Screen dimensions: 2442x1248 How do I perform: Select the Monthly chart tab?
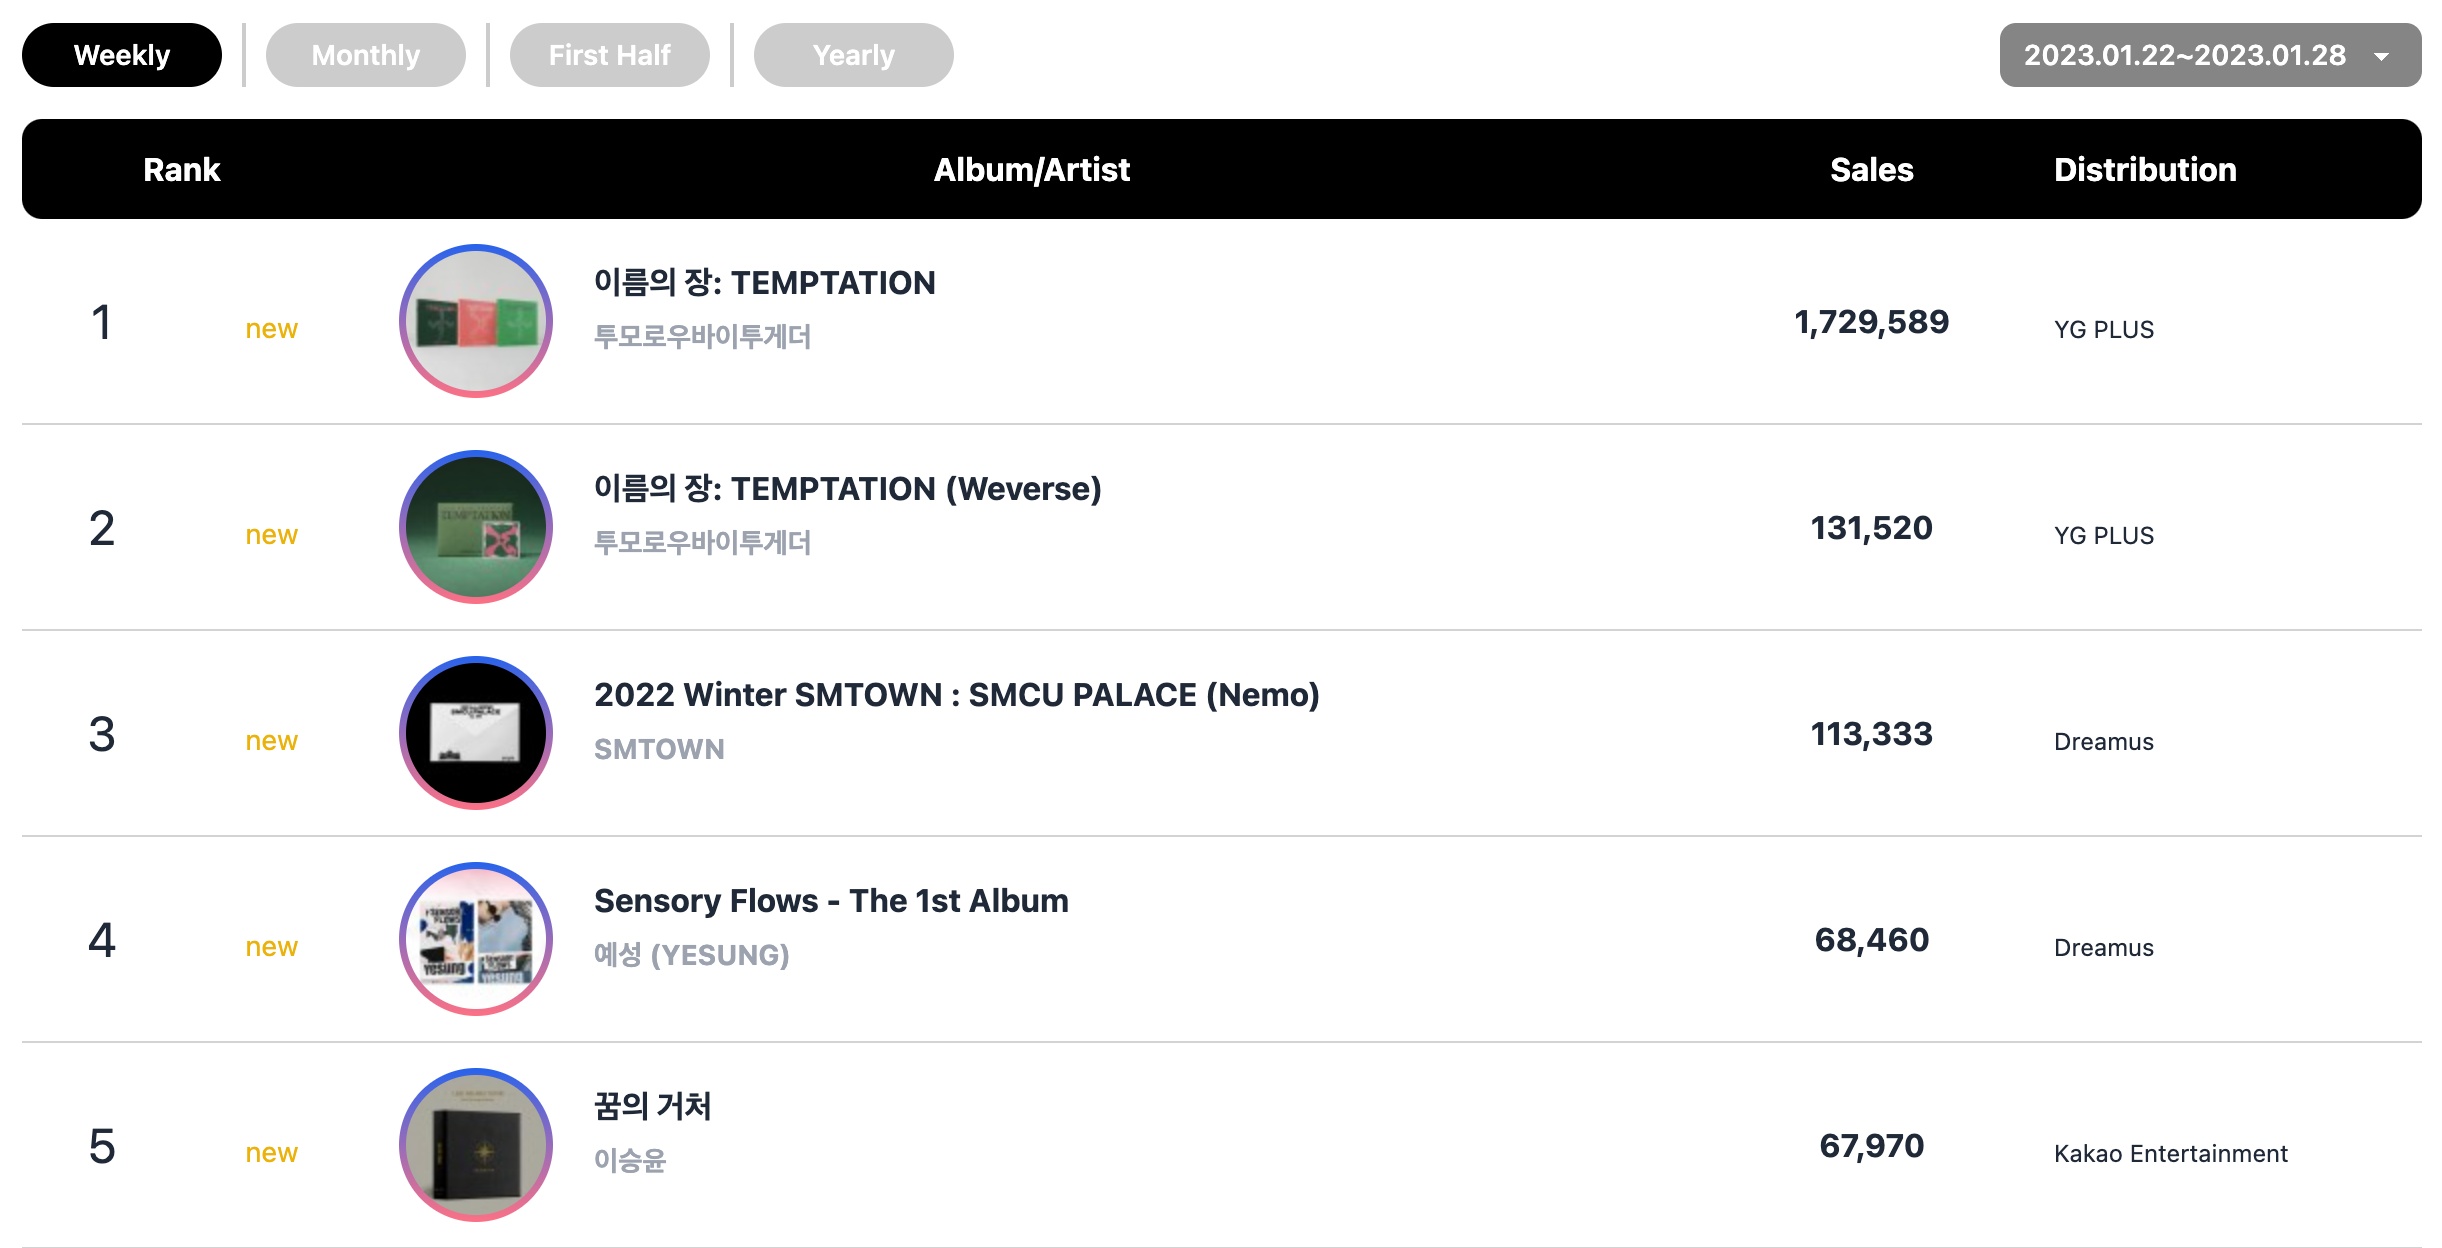pyautogui.click(x=365, y=55)
